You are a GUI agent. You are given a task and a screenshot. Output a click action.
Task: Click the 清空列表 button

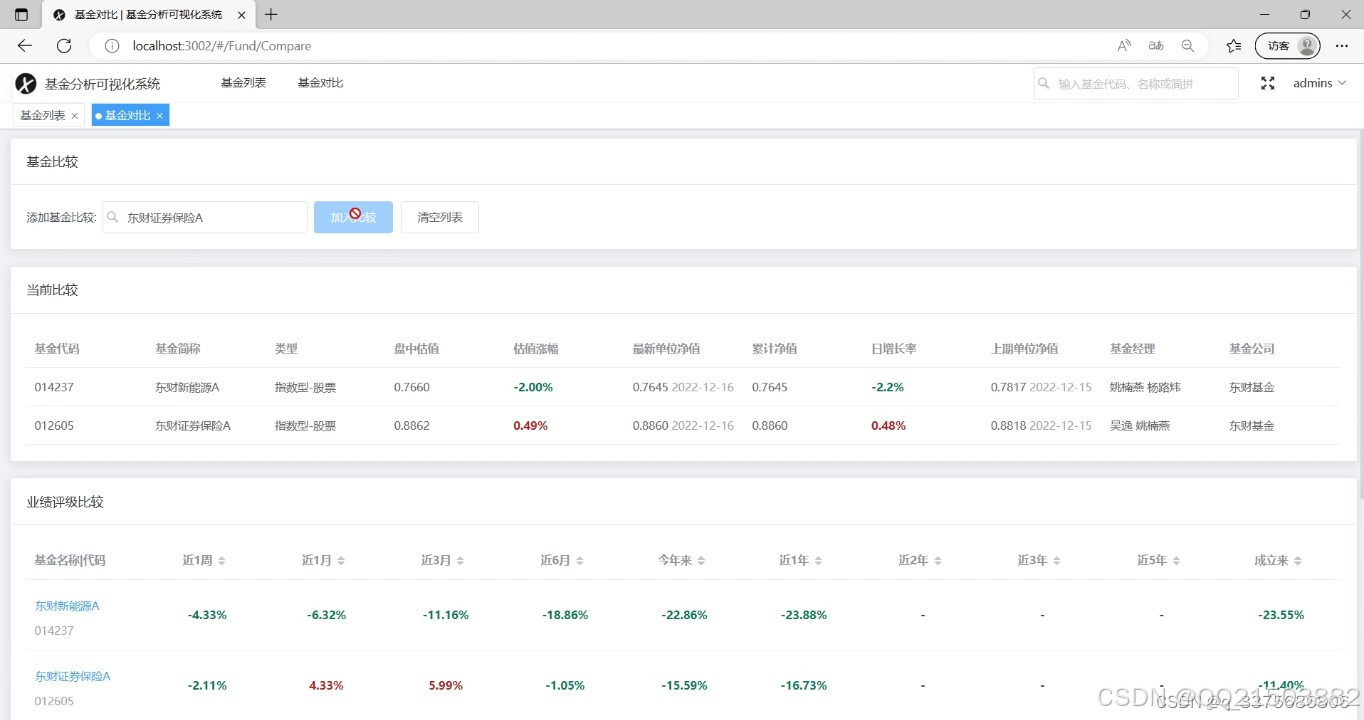439,217
